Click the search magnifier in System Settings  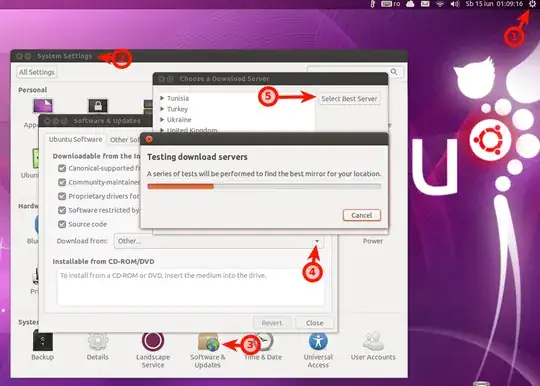[394, 72]
